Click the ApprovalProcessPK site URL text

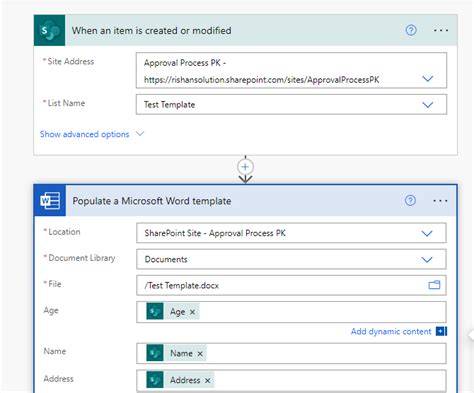tap(261, 80)
